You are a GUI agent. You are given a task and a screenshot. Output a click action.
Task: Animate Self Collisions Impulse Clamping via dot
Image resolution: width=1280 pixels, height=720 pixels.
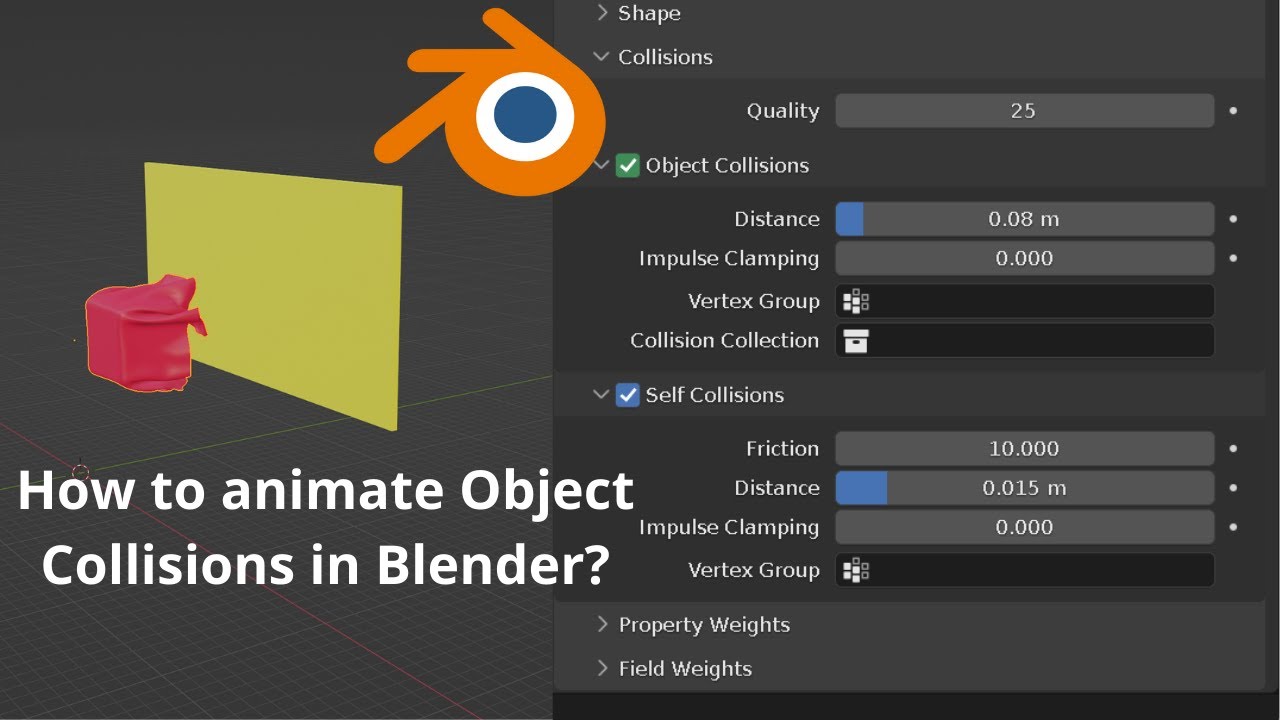(x=1233, y=527)
